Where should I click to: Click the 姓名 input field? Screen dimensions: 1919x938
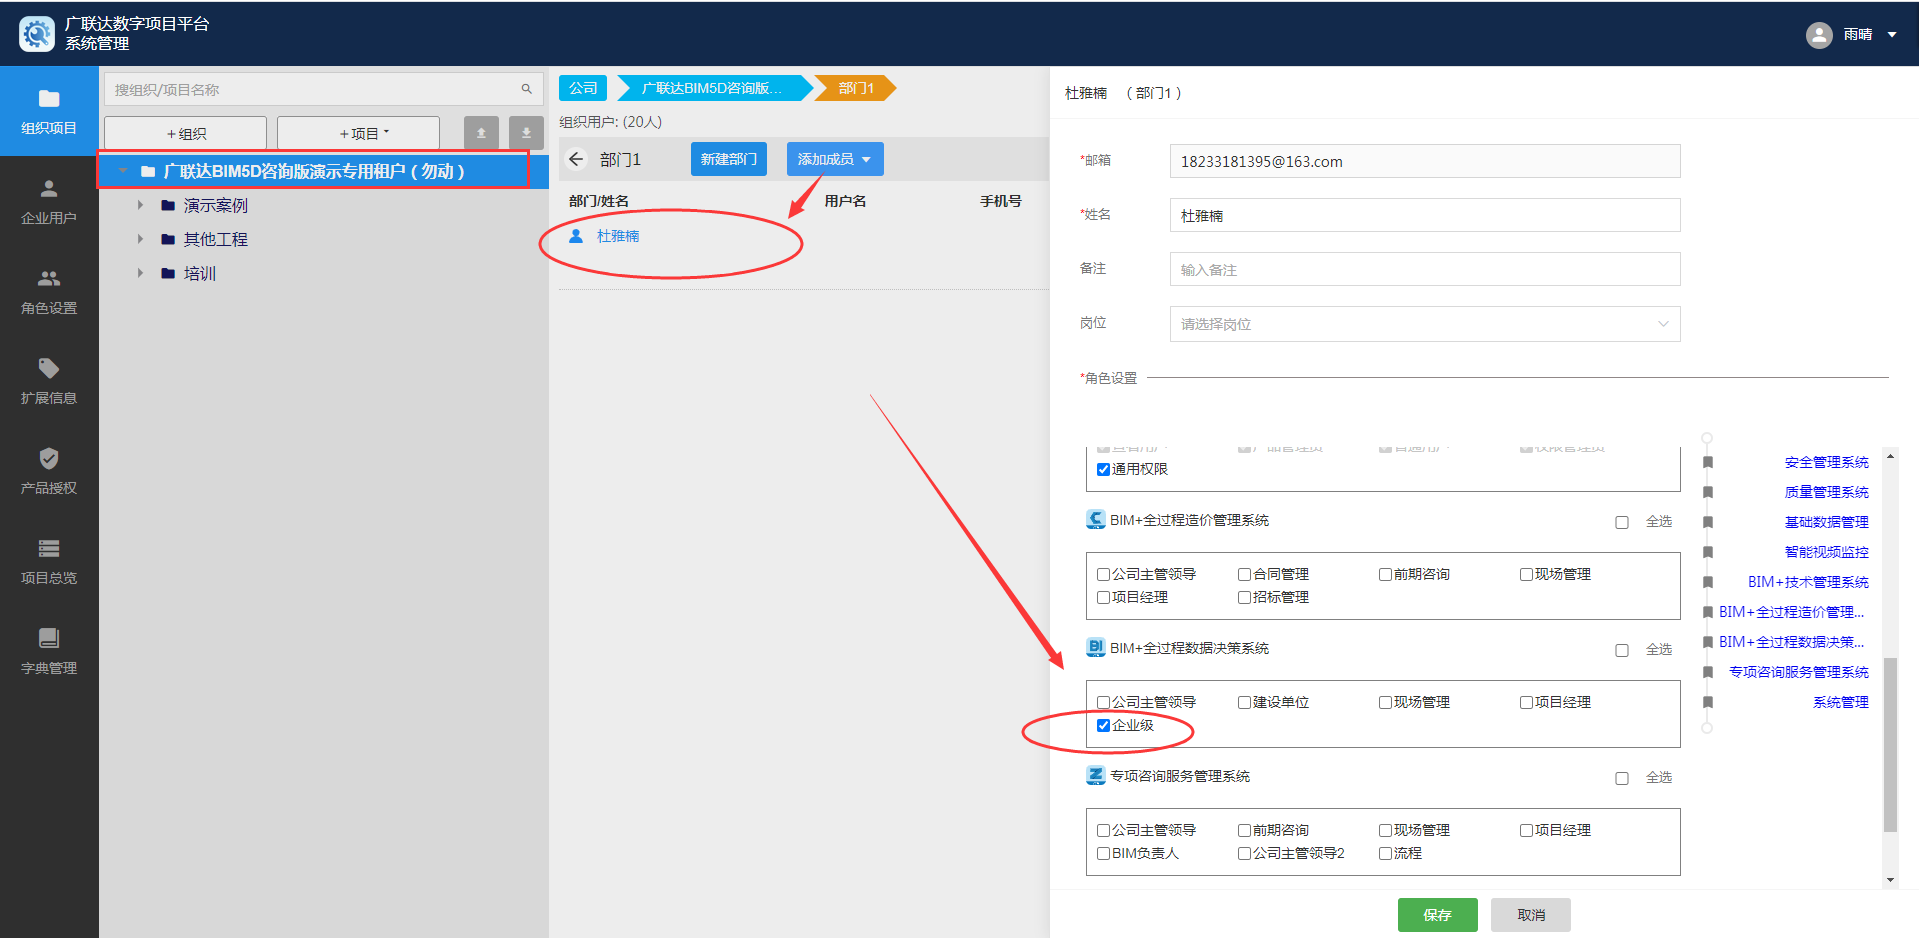pos(1425,215)
